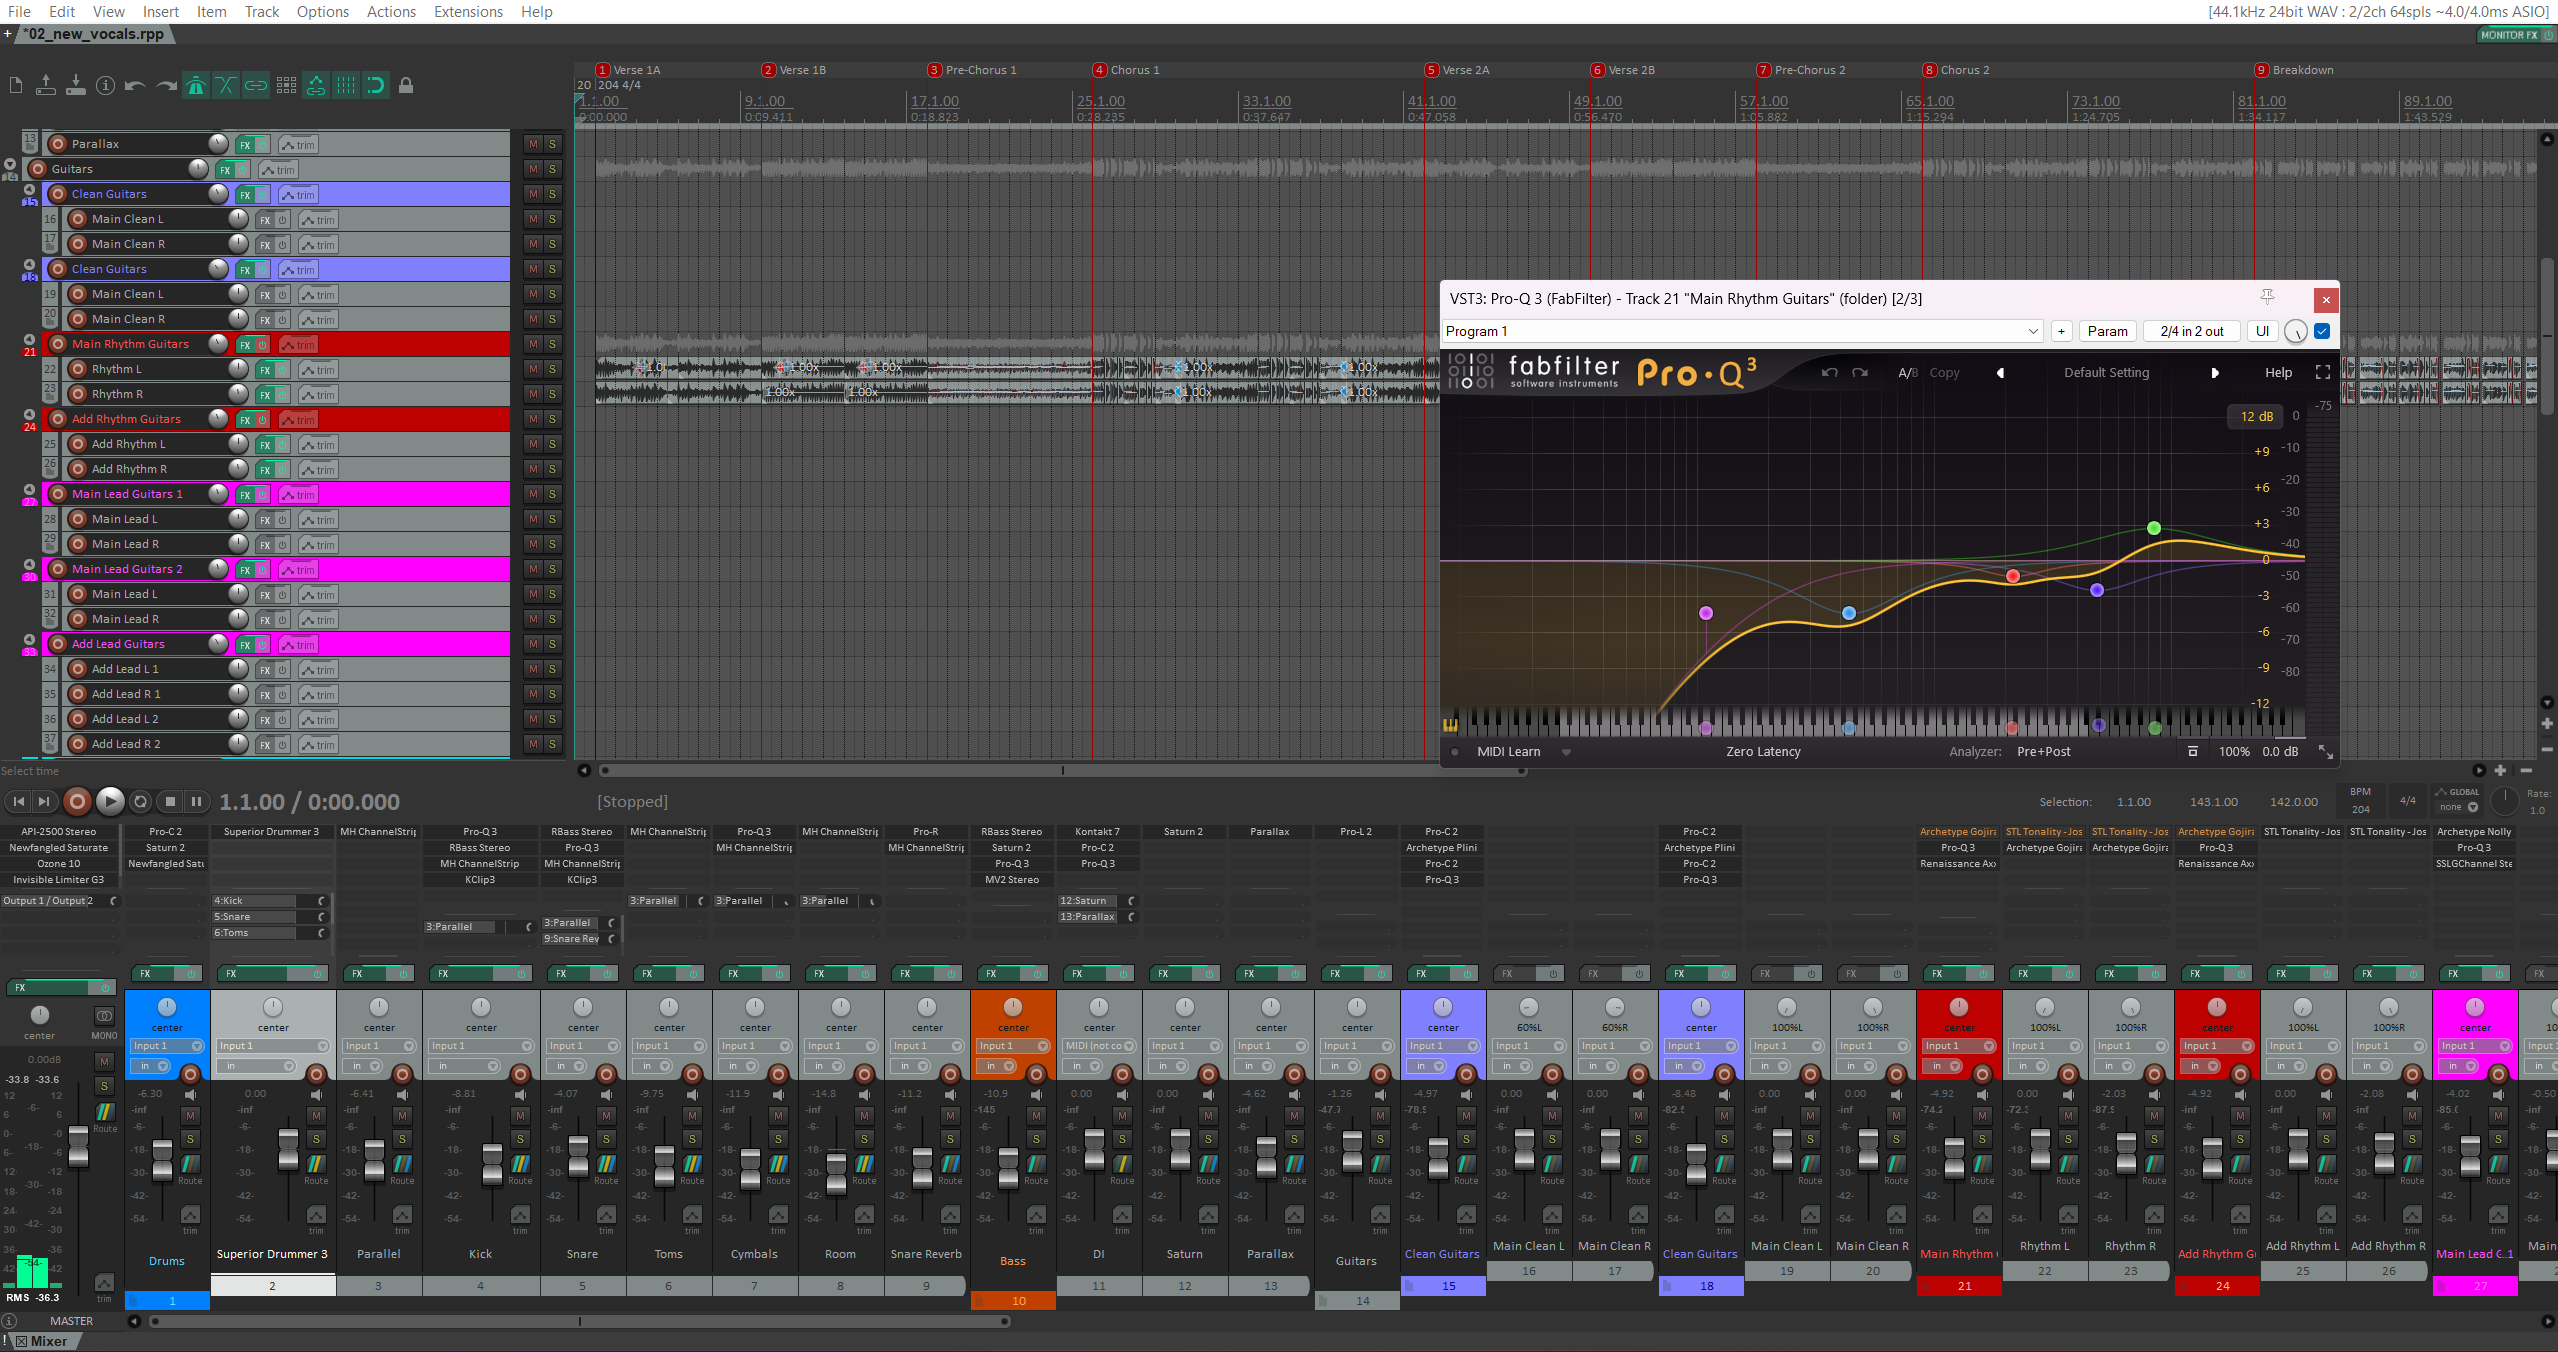The image size is (2558, 1352).
Task: Open the Extensions menu
Action: pos(467,11)
